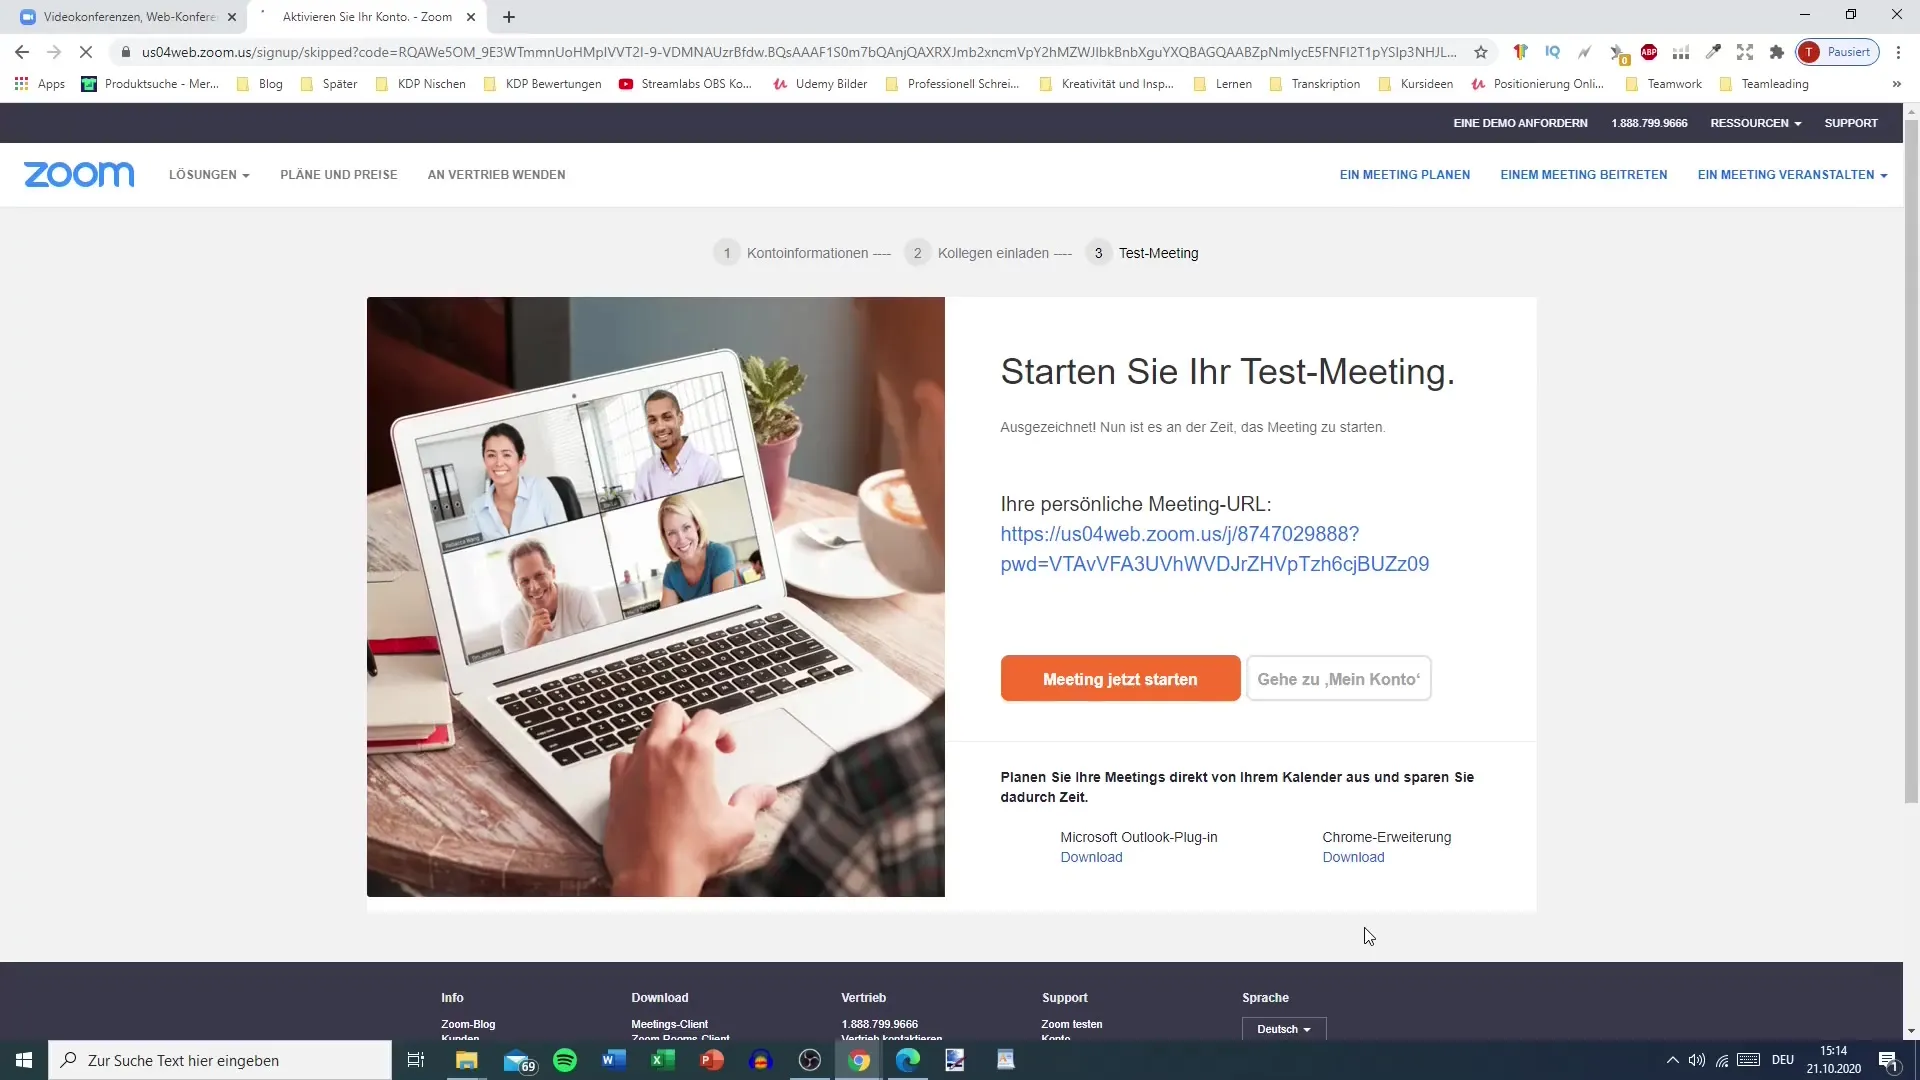Click the Kontoinformationen step indicator
The width and height of the screenshot is (1920, 1080).
[793, 252]
